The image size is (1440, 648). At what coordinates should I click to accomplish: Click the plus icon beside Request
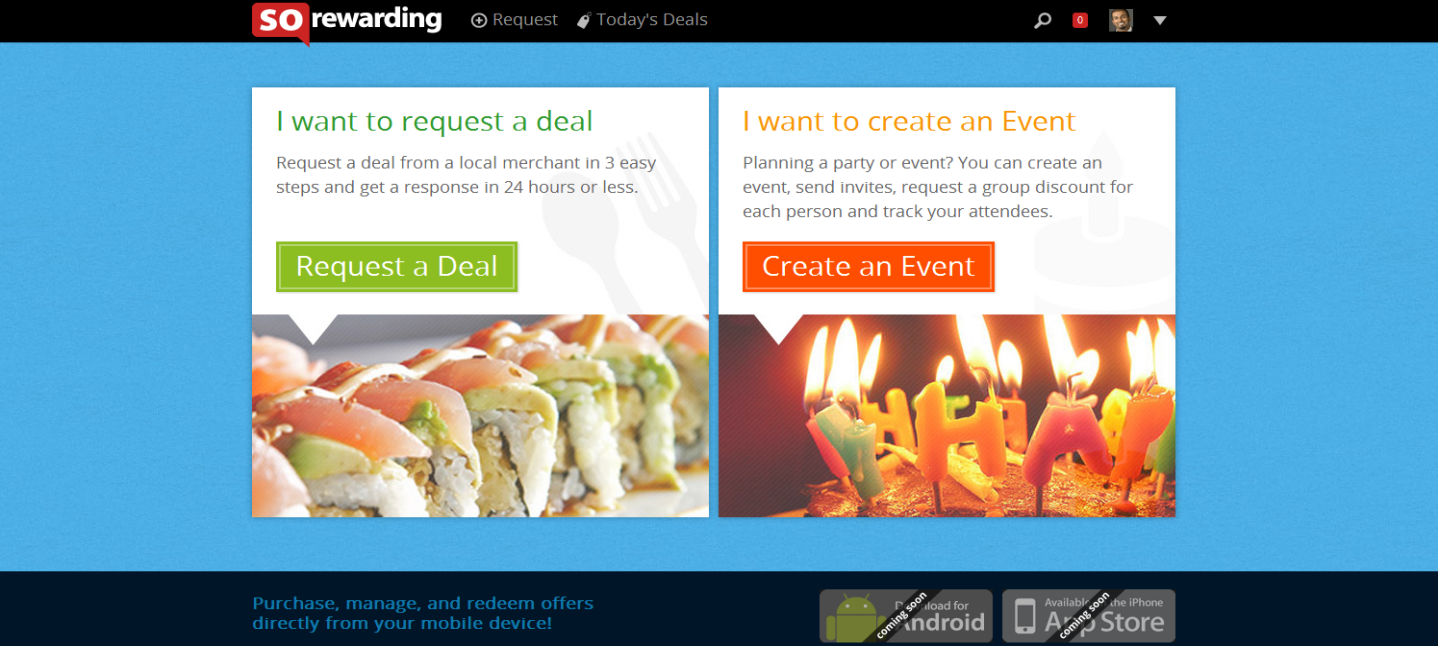[x=479, y=20]
